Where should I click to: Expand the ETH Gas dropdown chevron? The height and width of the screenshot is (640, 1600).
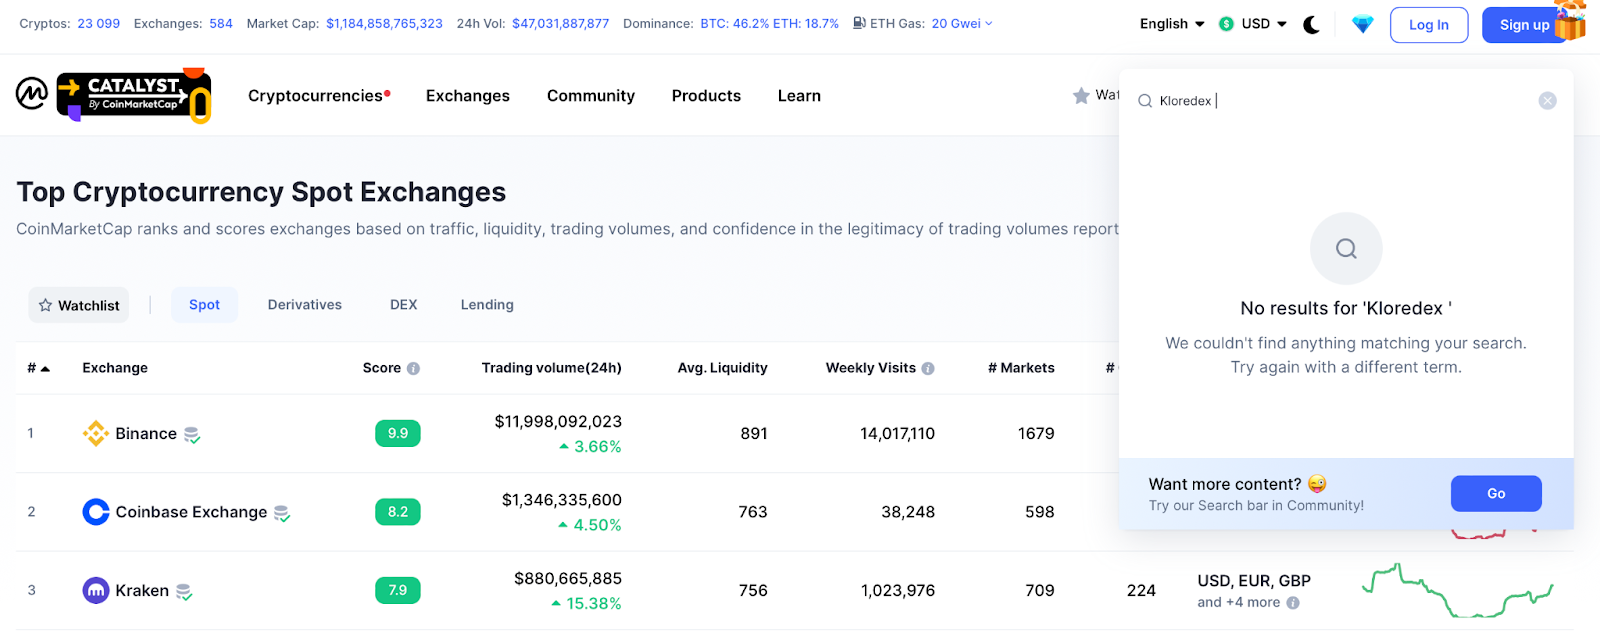point(989,24)
